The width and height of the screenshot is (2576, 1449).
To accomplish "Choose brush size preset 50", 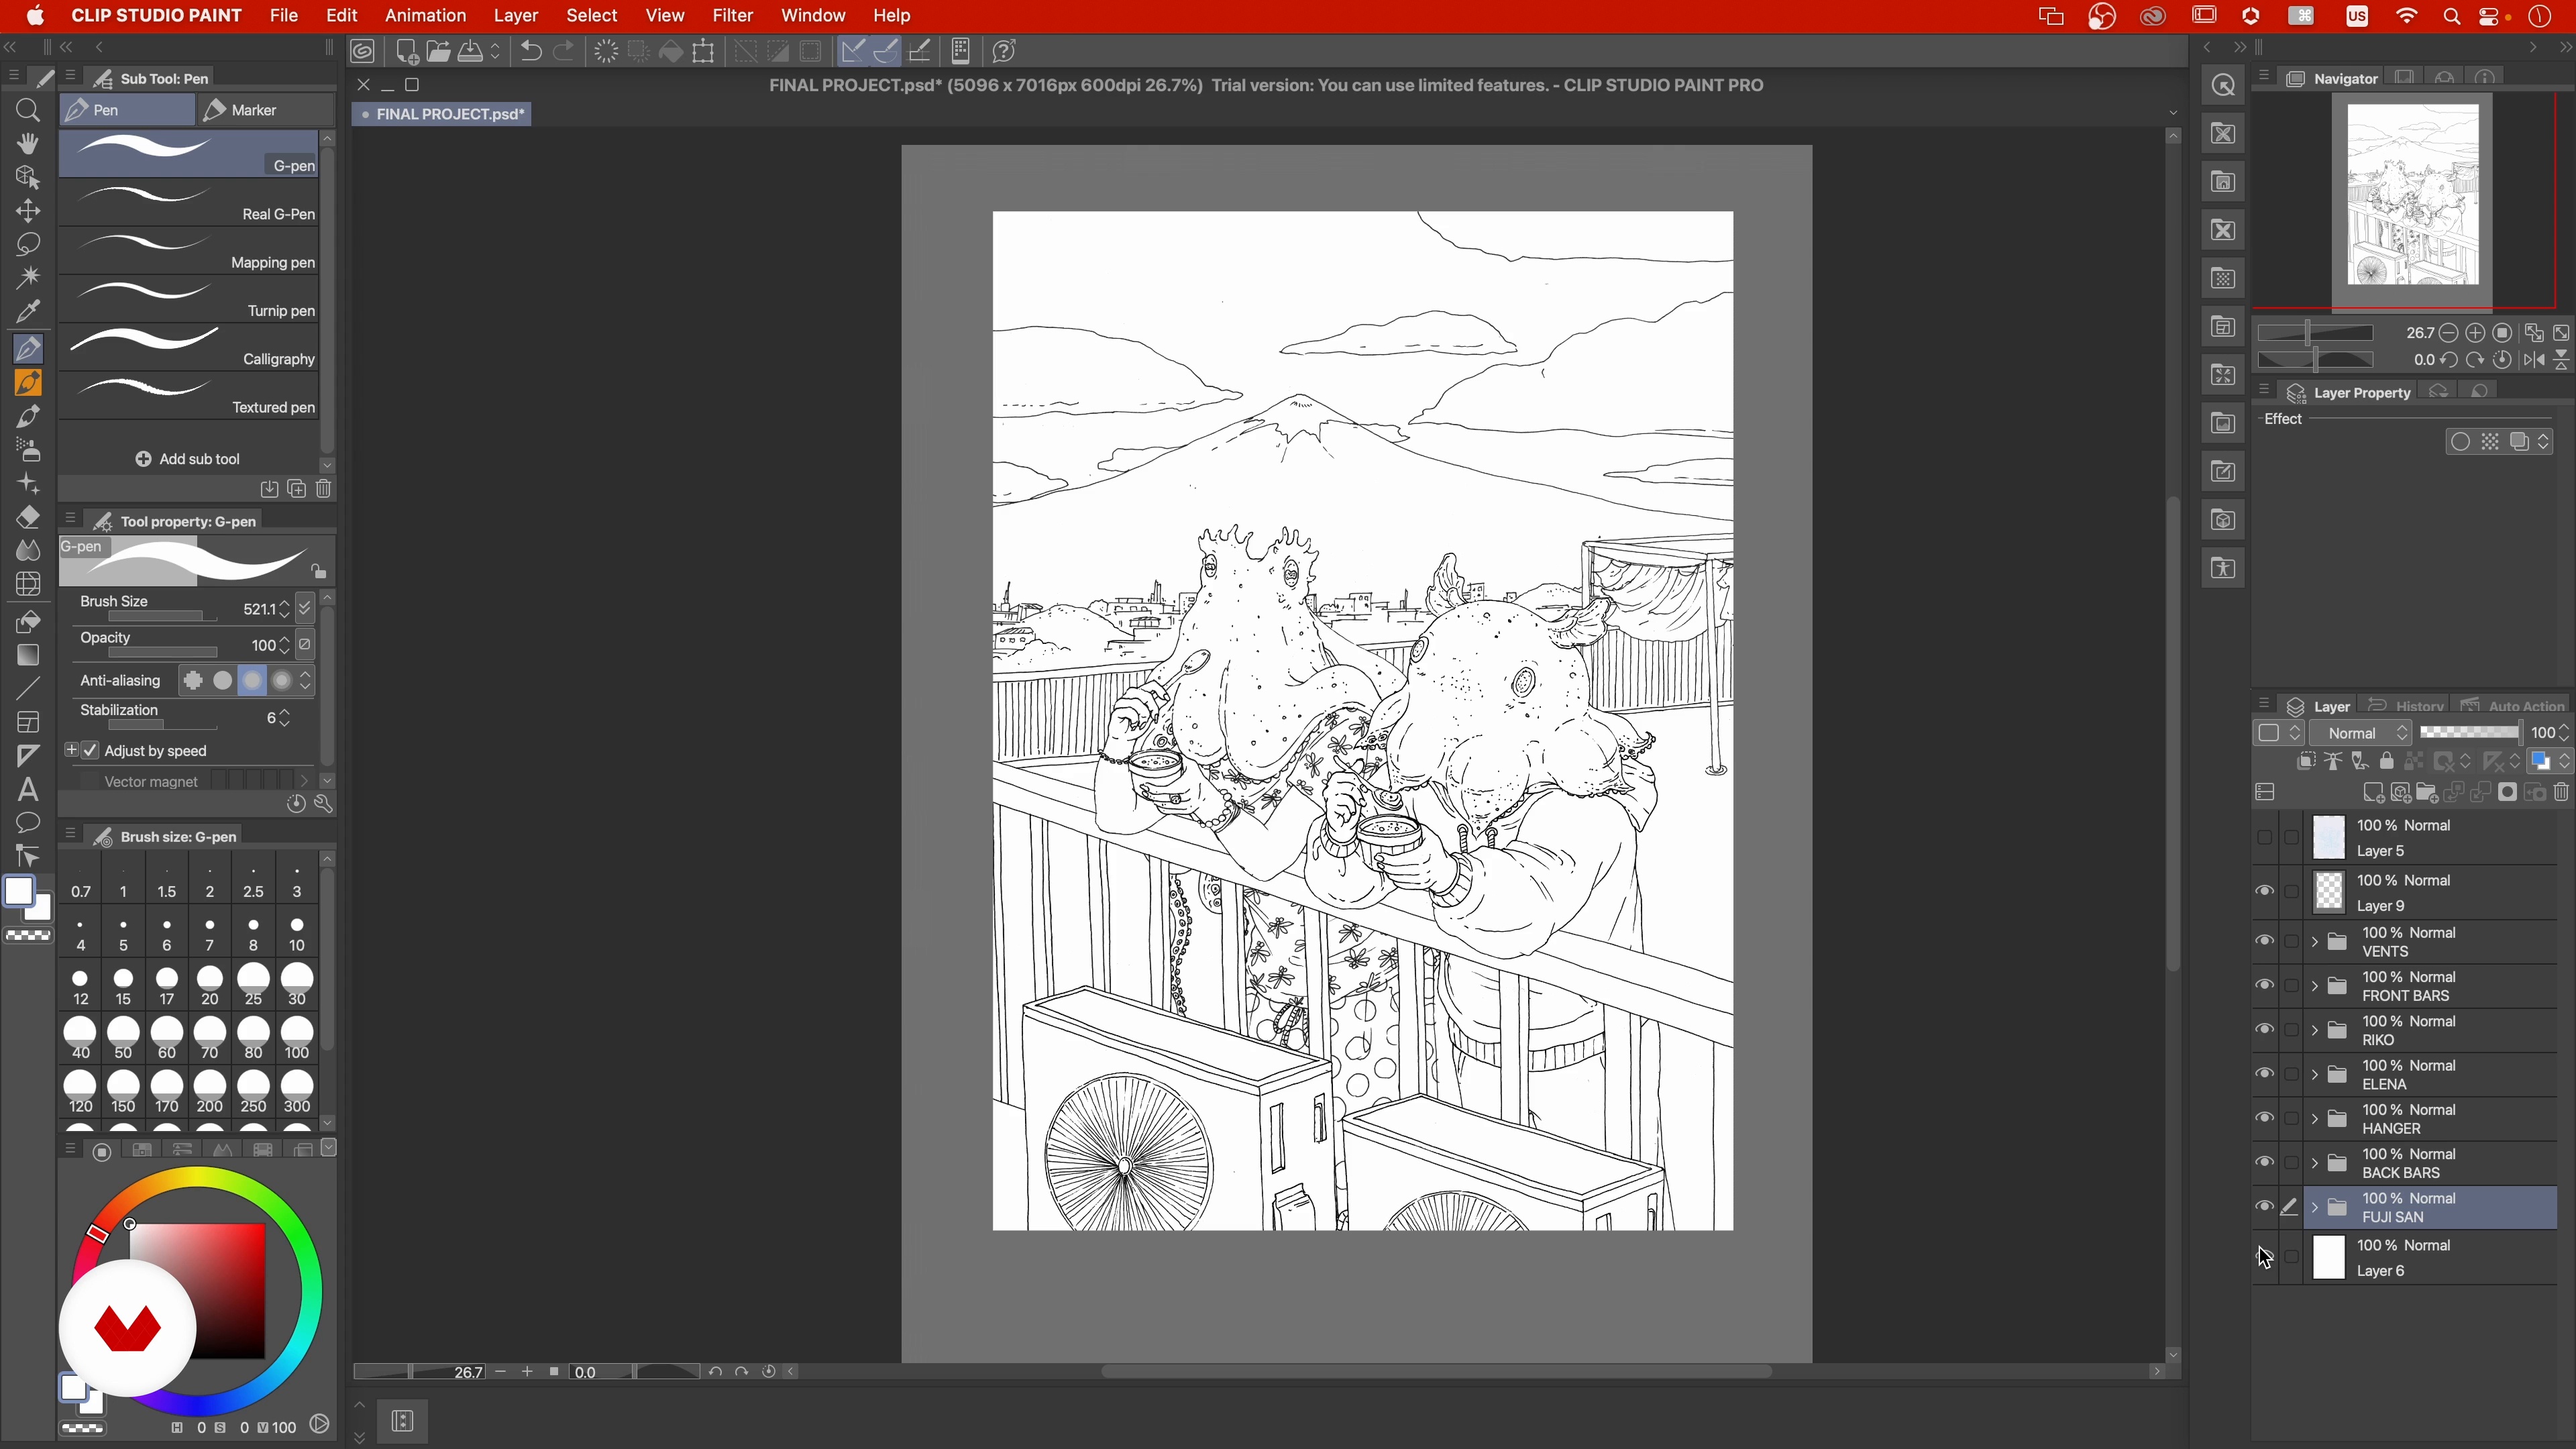I will tap(123, 1039).
